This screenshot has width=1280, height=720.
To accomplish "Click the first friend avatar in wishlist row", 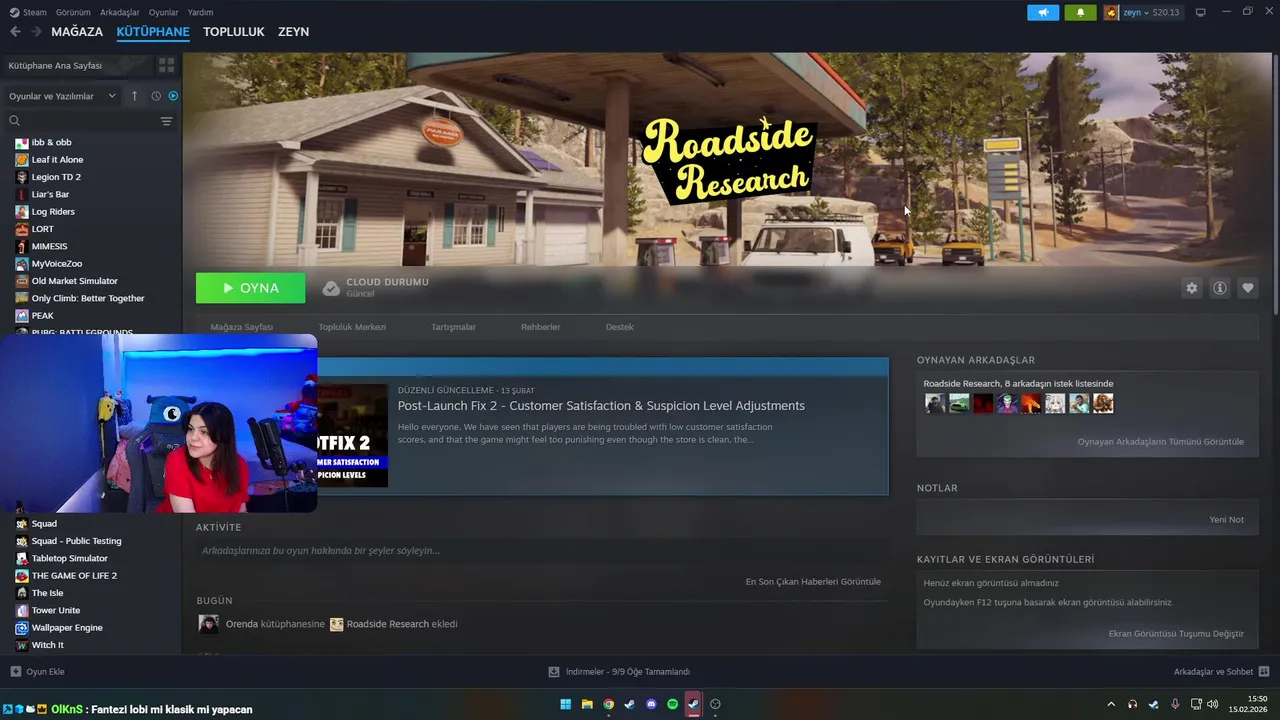I will (x=935, y=404).
